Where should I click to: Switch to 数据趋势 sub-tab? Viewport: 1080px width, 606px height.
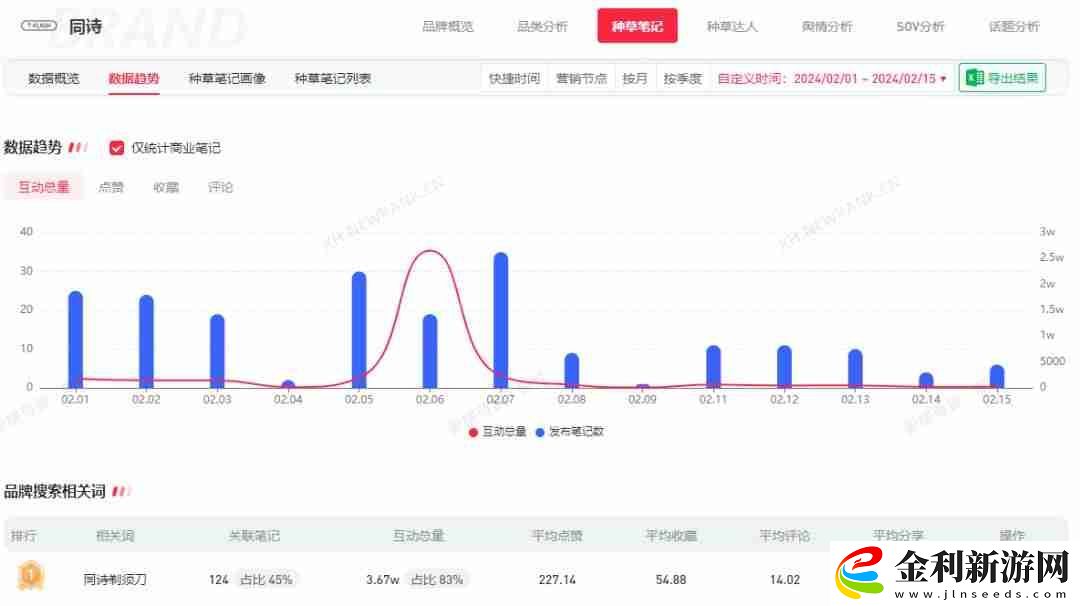134,79
